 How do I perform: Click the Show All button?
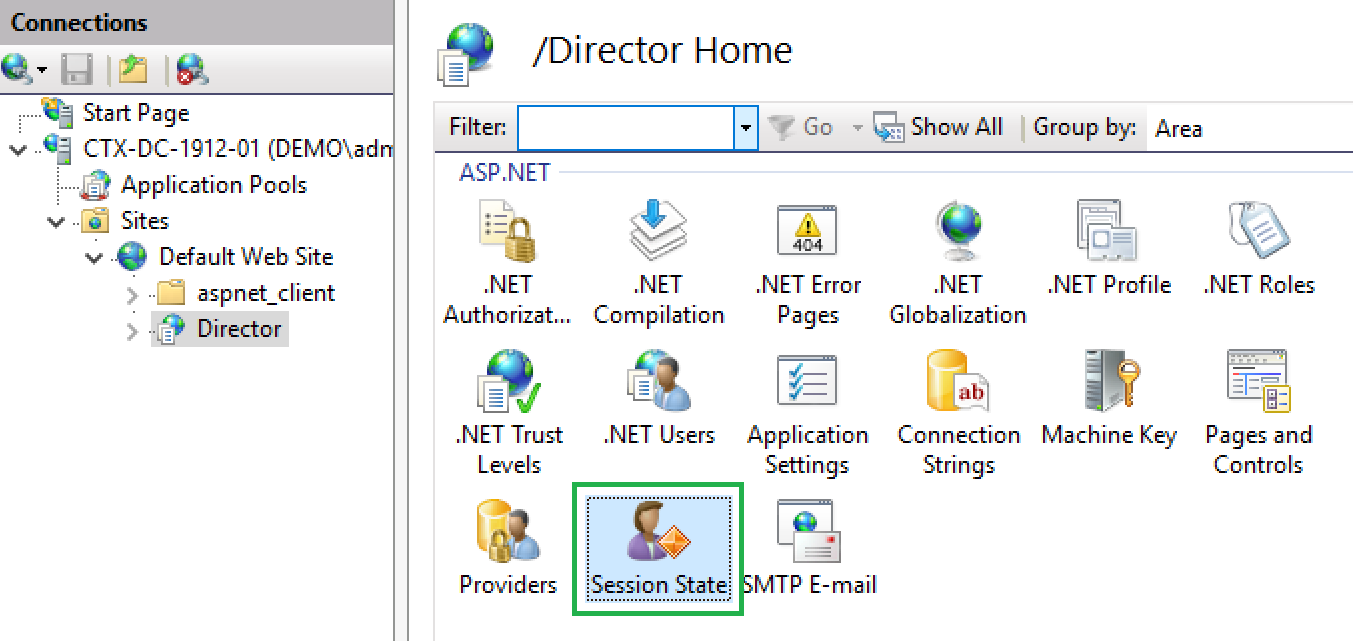(940, 127)
